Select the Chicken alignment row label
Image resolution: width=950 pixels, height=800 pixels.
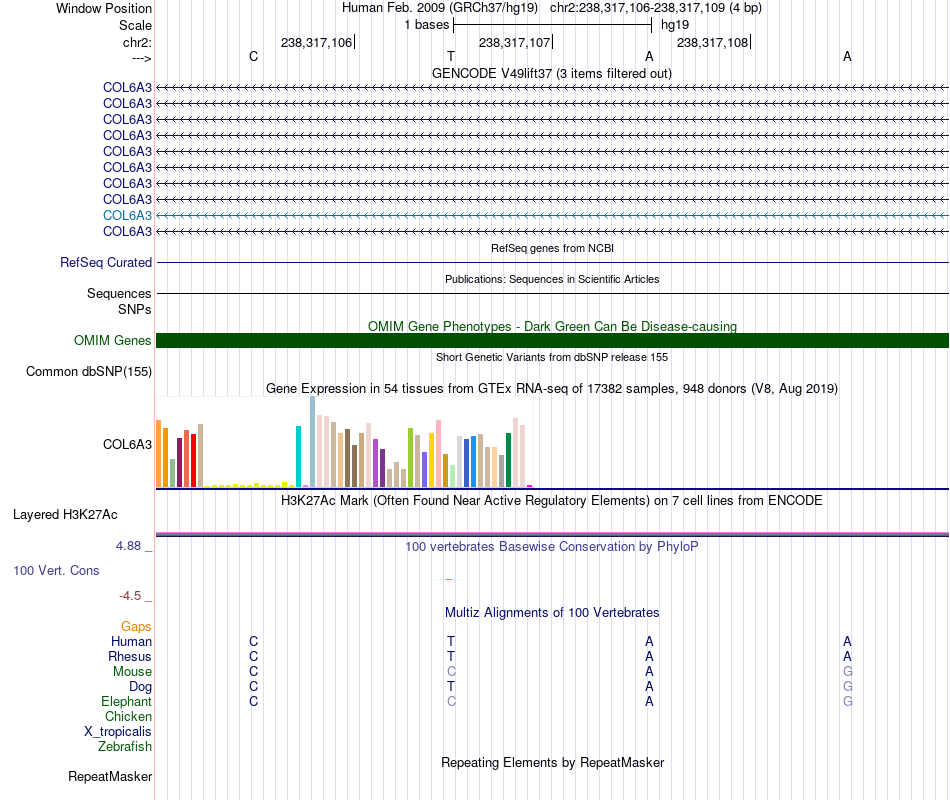point(128,716)
